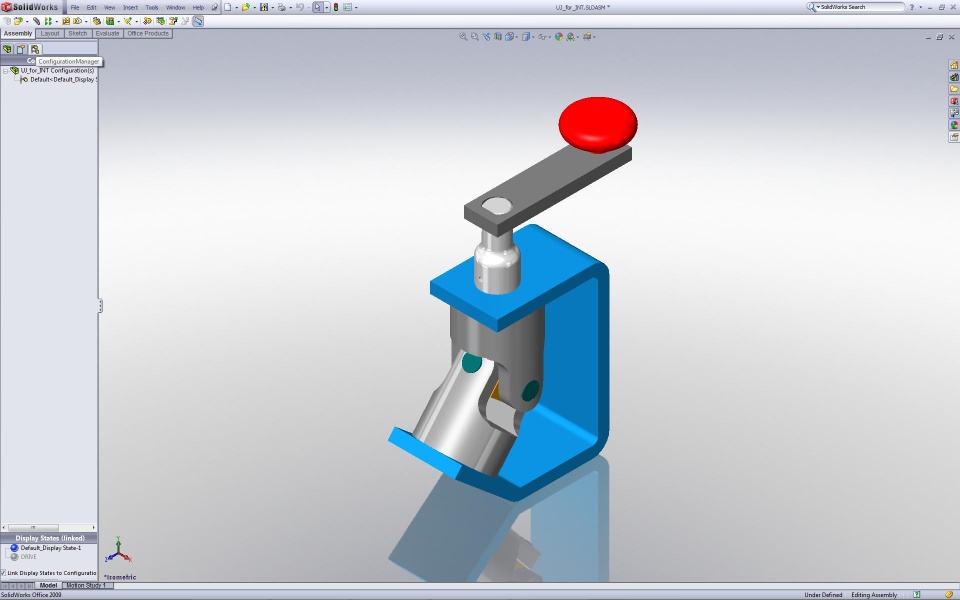Click the Display Style icon

[x=525, y=37]
